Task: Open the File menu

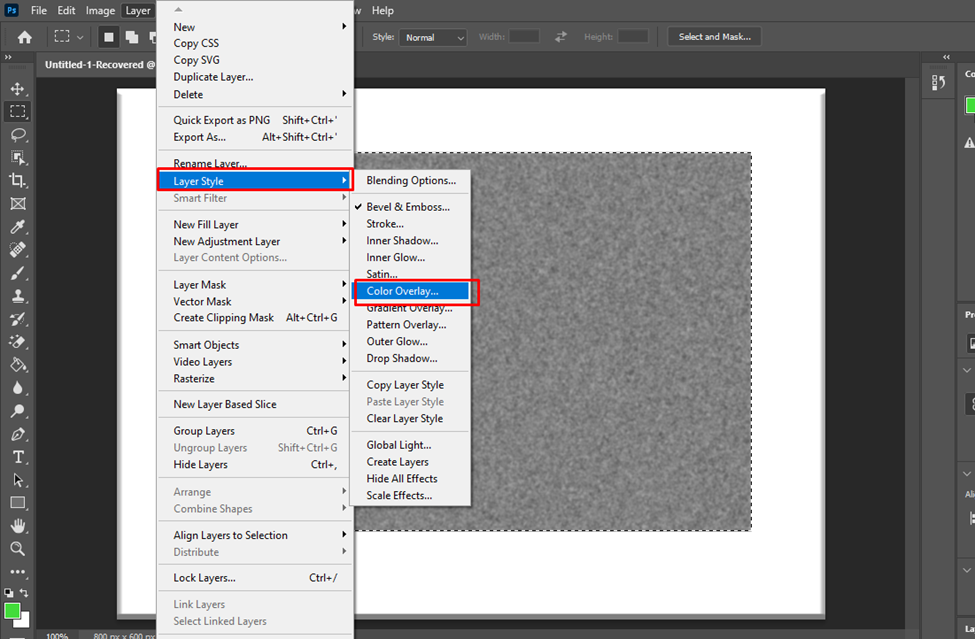Action: click(x=39, y=11)
